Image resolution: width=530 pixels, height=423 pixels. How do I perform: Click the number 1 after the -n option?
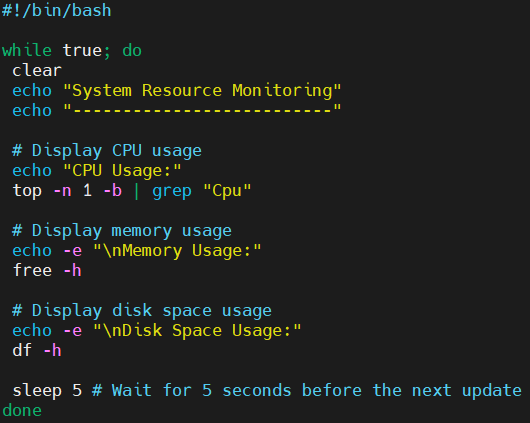[x=87, y=190]
